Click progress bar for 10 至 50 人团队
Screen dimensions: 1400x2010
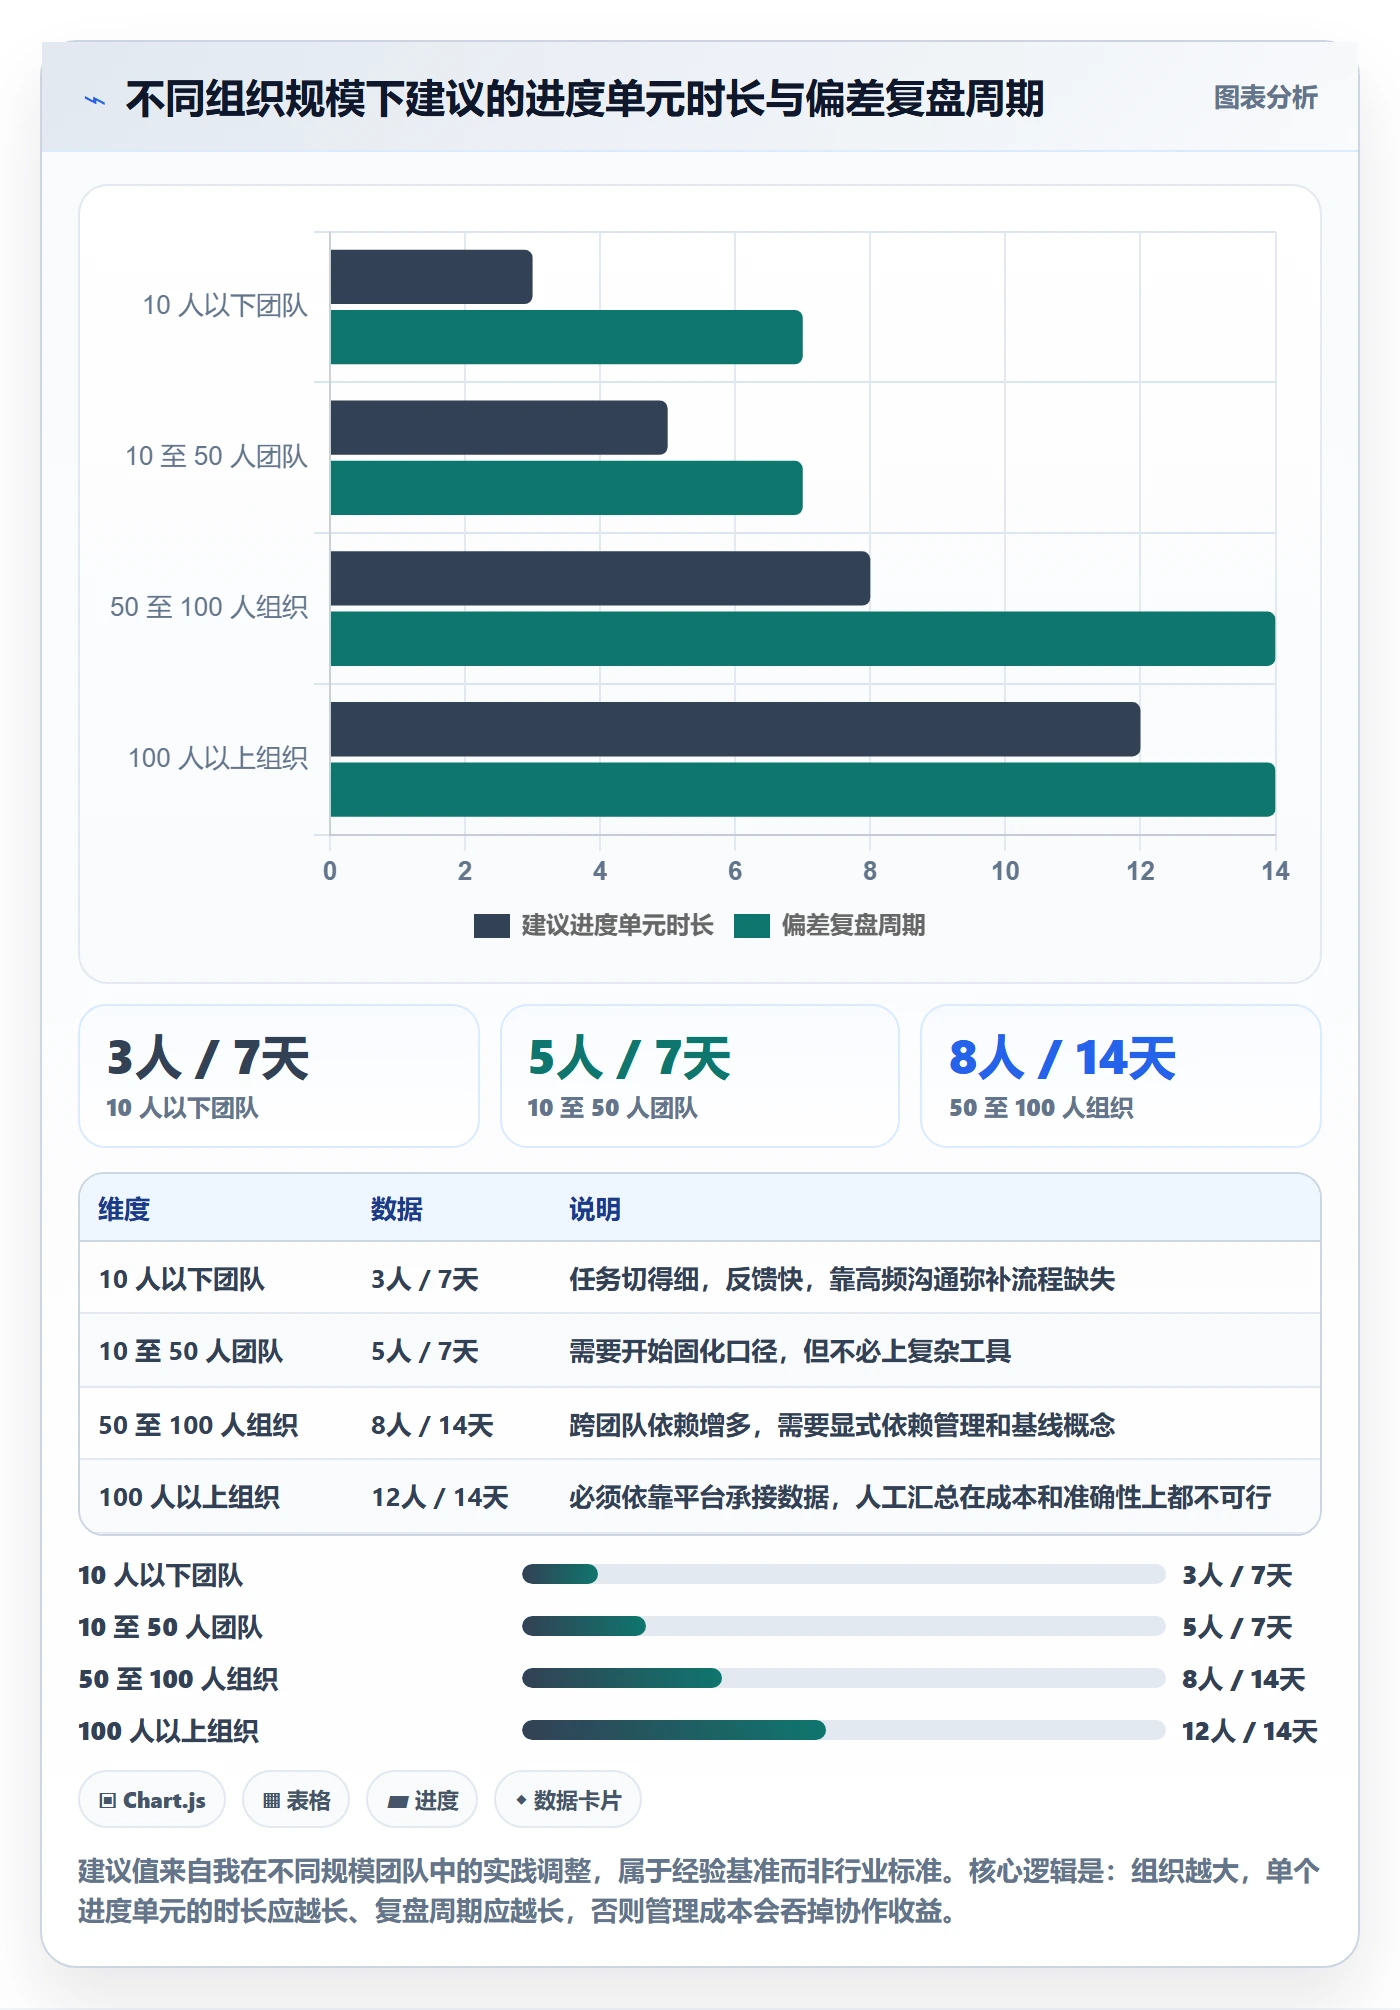(843, 1626)
